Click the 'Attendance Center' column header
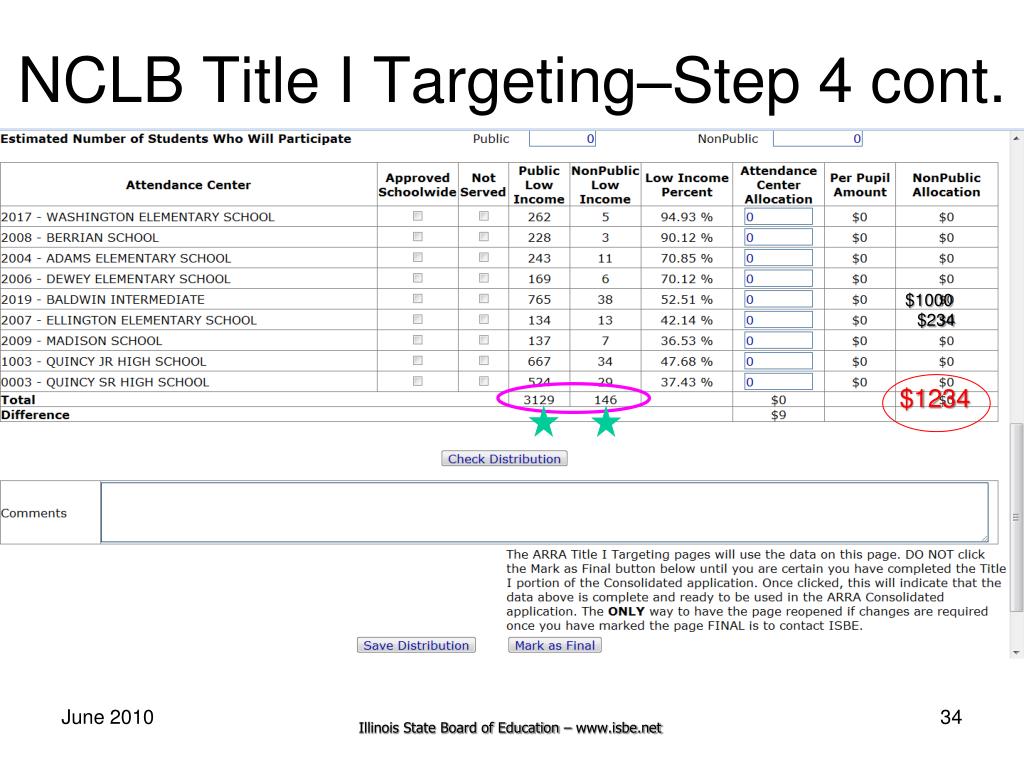This screenshot has height=768, width=1024. coord(188,185)
